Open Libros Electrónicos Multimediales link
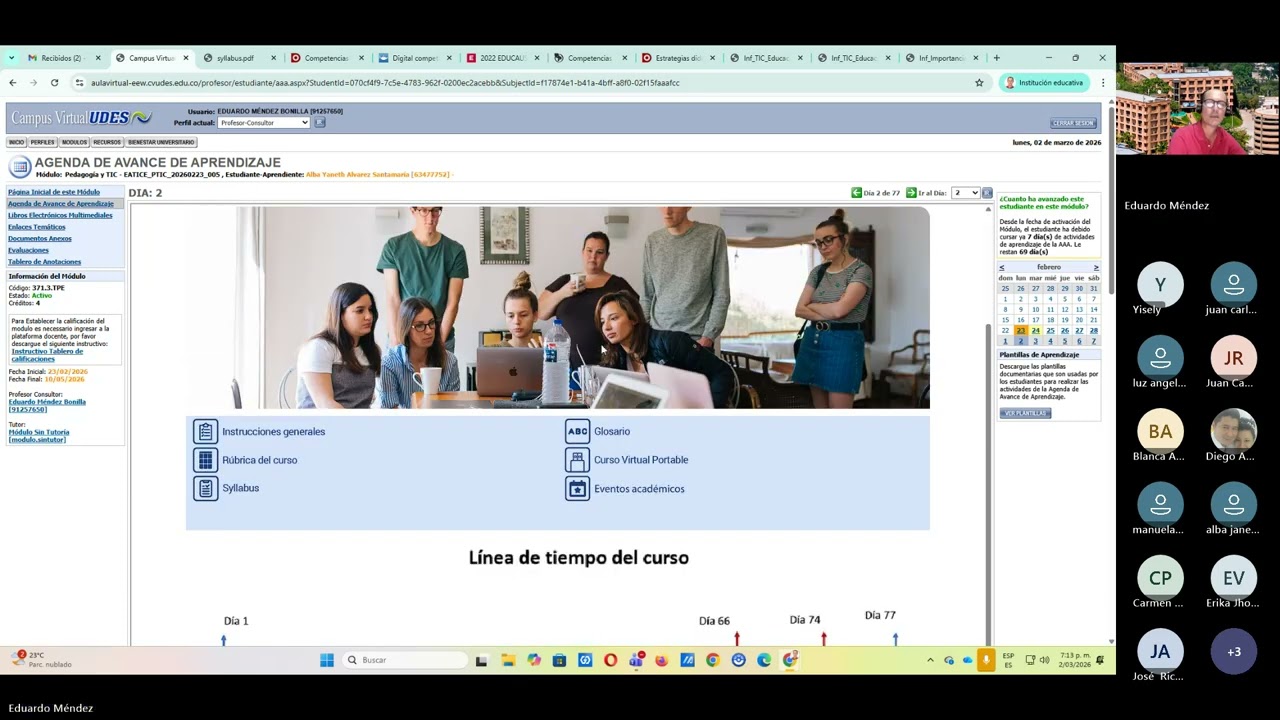Image resolution: width=1280 pixels, height=720 pixels. [x=60, y=215]
